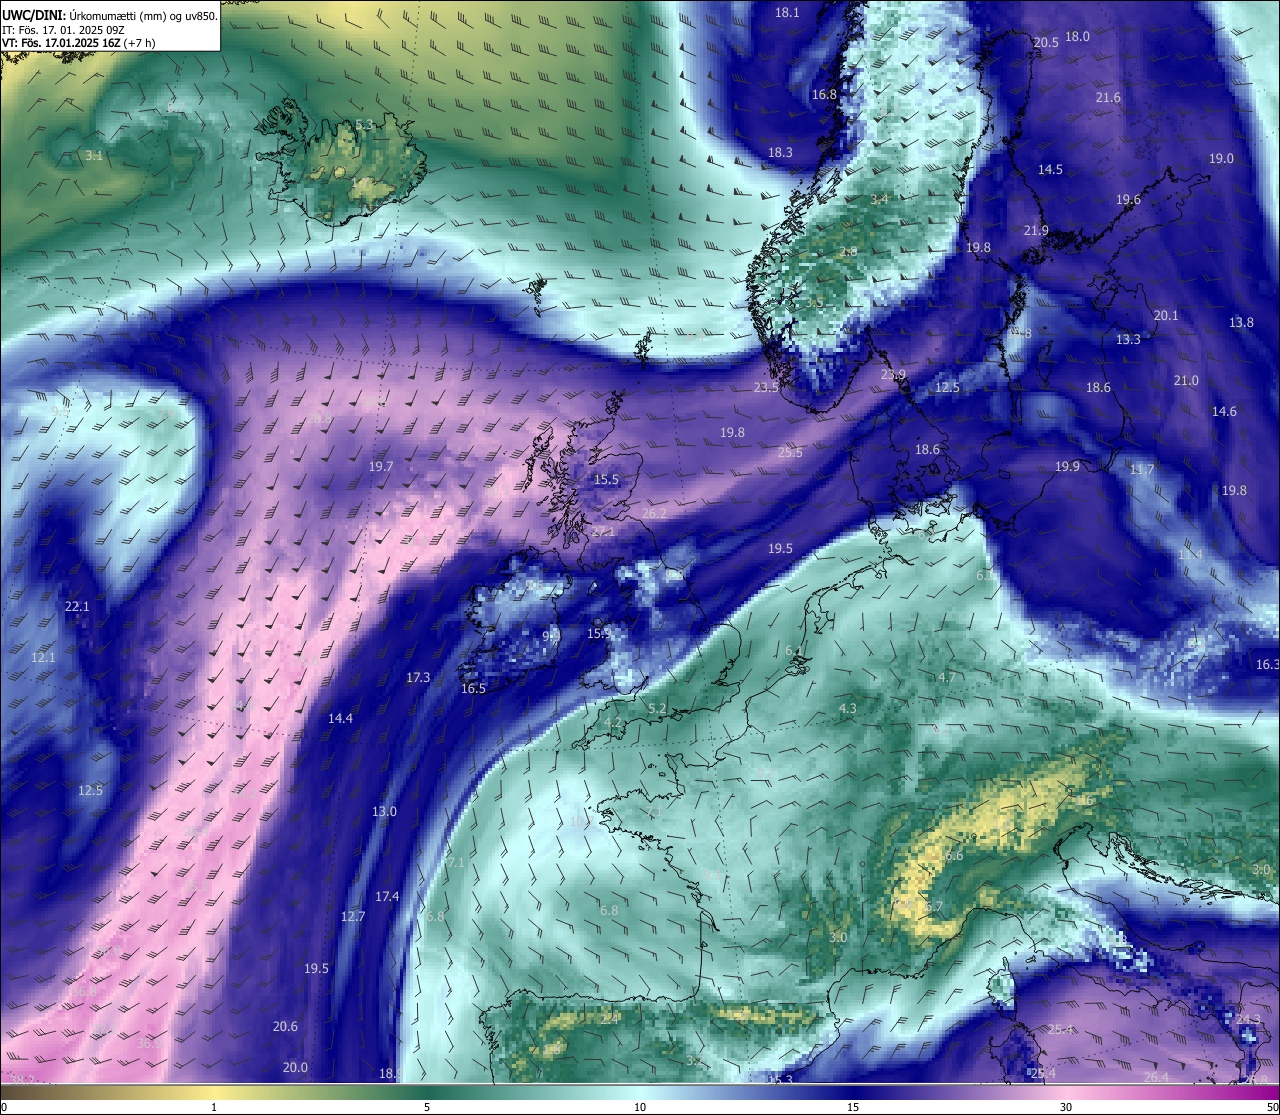Image resolution: width=1280 pixels, height=1115 pixels.
Task: Click the IT: Fös. 17. 01. 2025 09Z line
Action: (63, 30)
